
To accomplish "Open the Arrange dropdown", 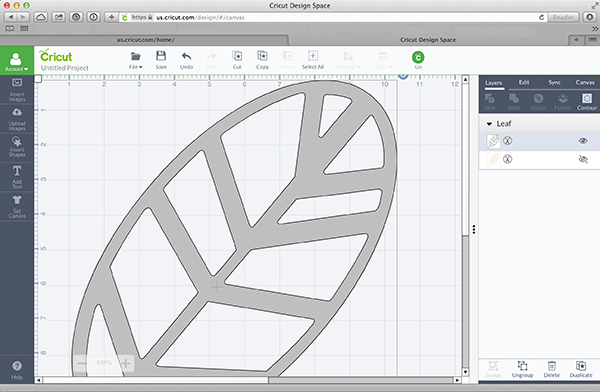I will (x=348, y=60).
